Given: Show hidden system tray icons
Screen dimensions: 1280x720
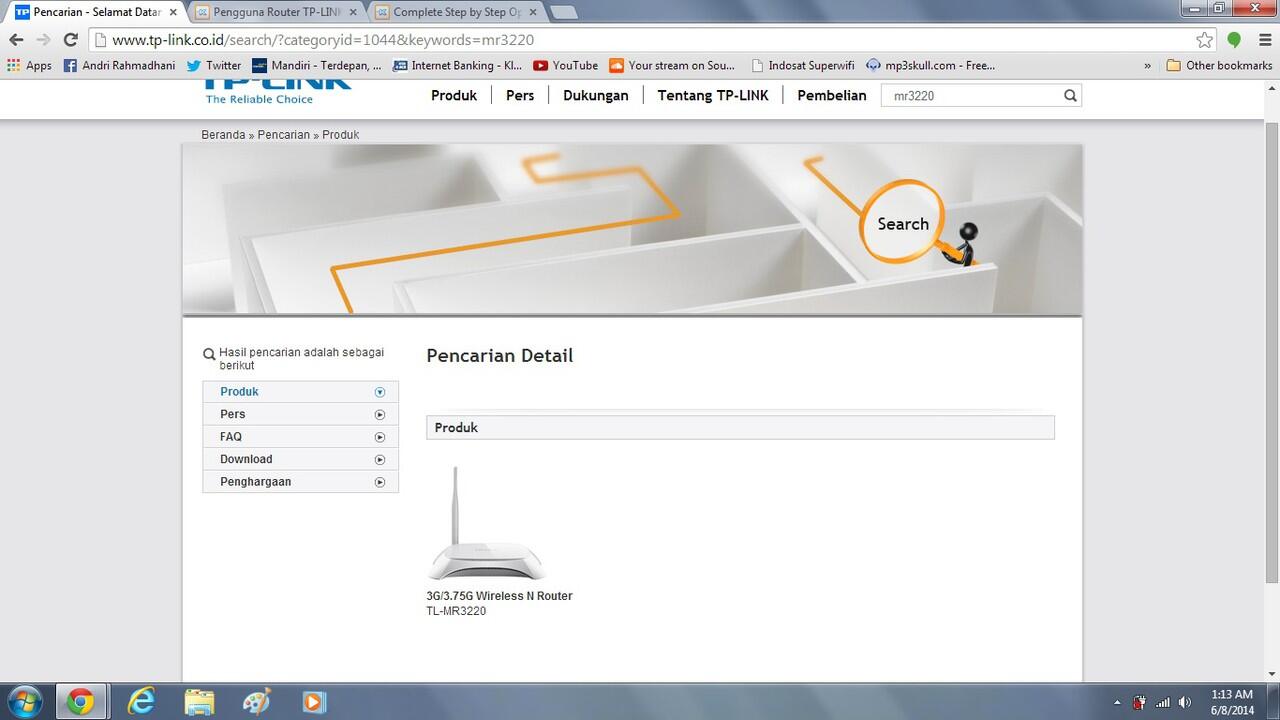Looking at the screenshot, I should (1117, 702).
